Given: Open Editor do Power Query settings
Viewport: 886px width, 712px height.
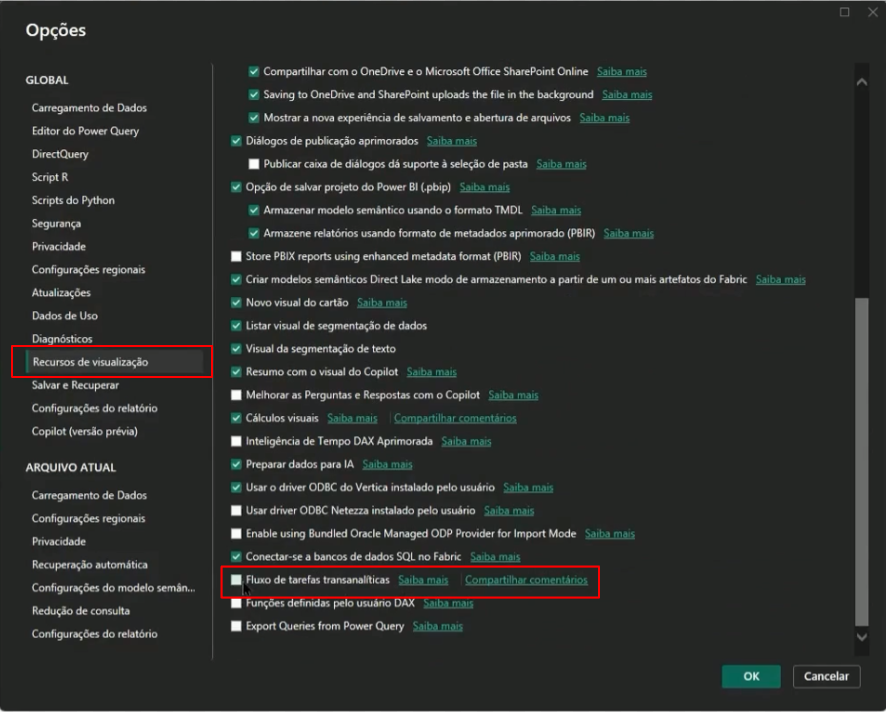Looking at the screenshot, I should [x=85, y=131].
